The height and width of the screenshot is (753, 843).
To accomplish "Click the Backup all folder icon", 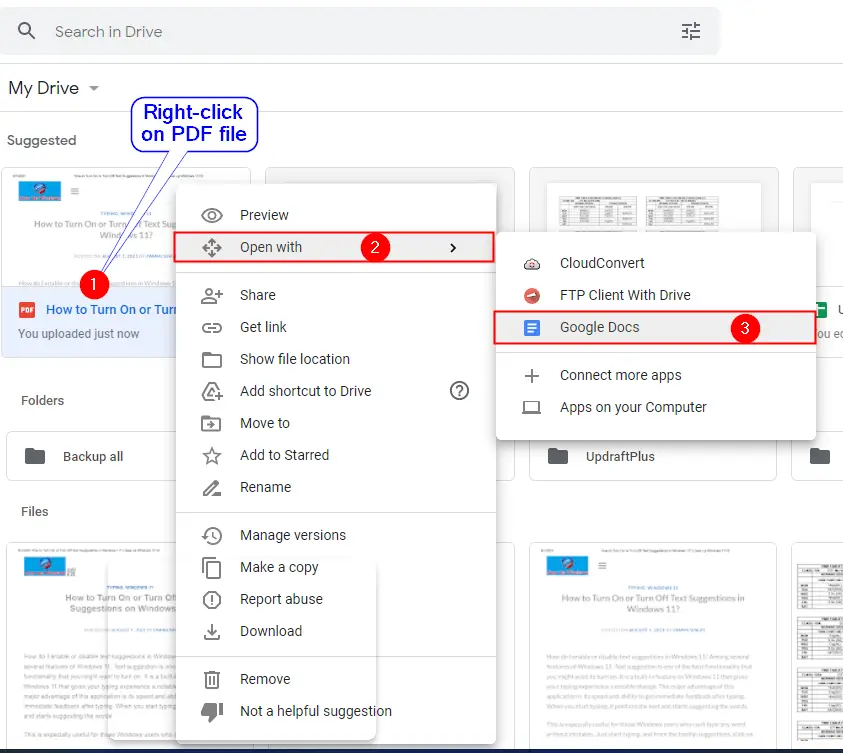I will click(x=35, y=456).
